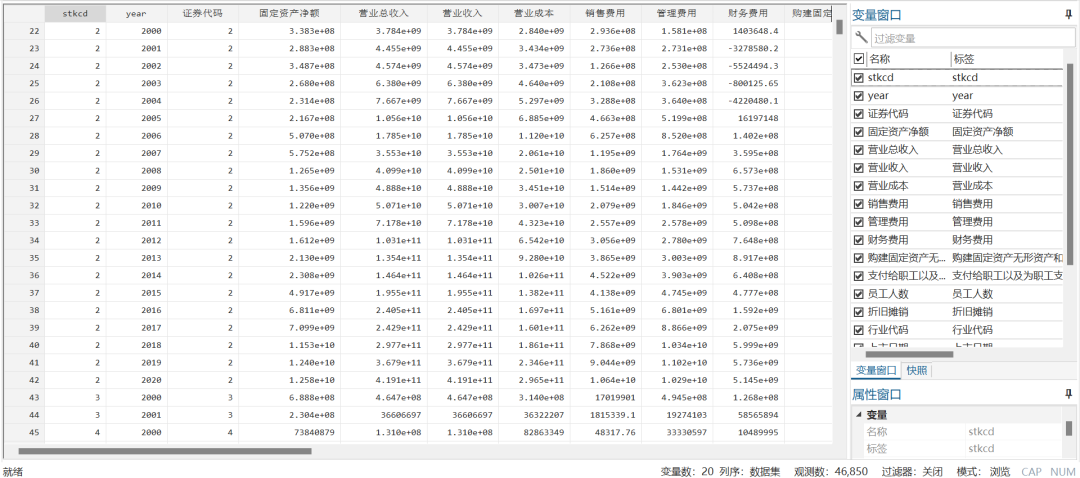Uncheck the 销售费用 variable checkbox

[858, 204]
